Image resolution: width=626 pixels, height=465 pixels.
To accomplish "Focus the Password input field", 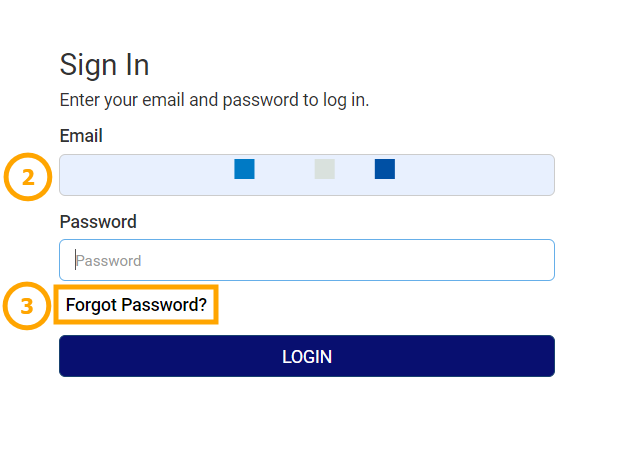I will pyautogui.click(x=306, y=260).
